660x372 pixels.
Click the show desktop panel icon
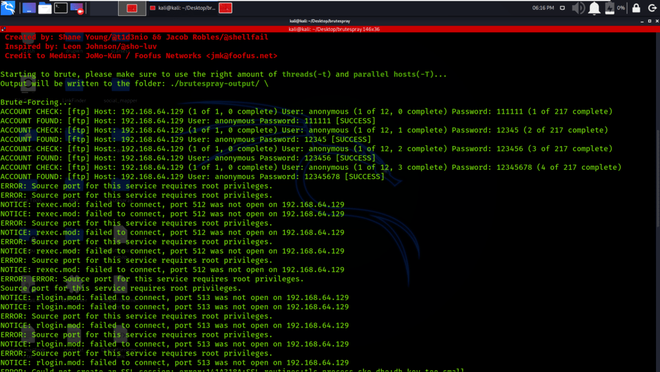click(x=29, y=8)
